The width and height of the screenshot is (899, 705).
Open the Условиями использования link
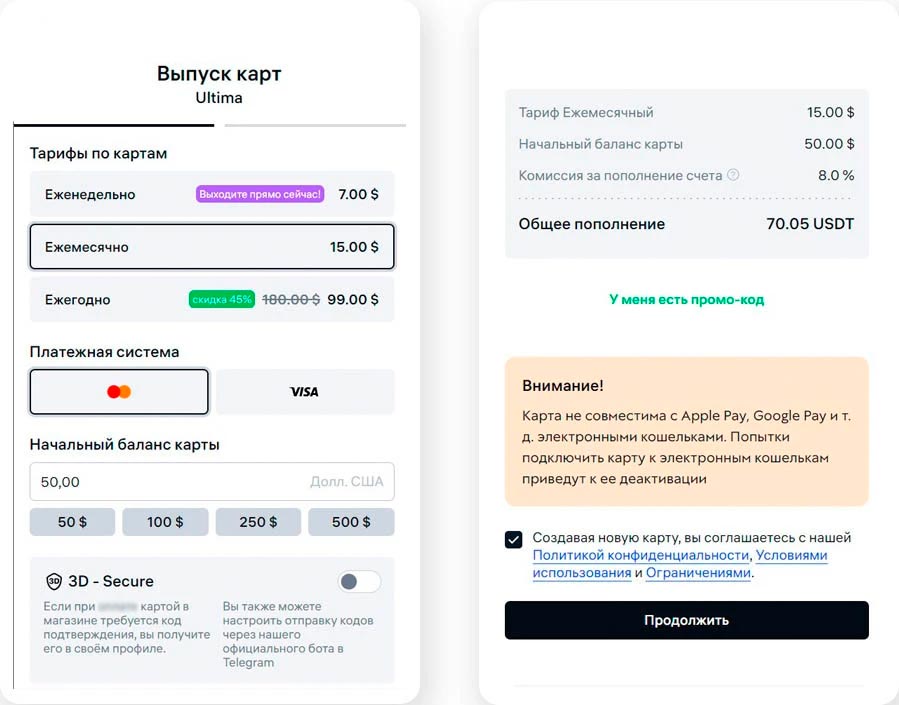pos(792,555)
